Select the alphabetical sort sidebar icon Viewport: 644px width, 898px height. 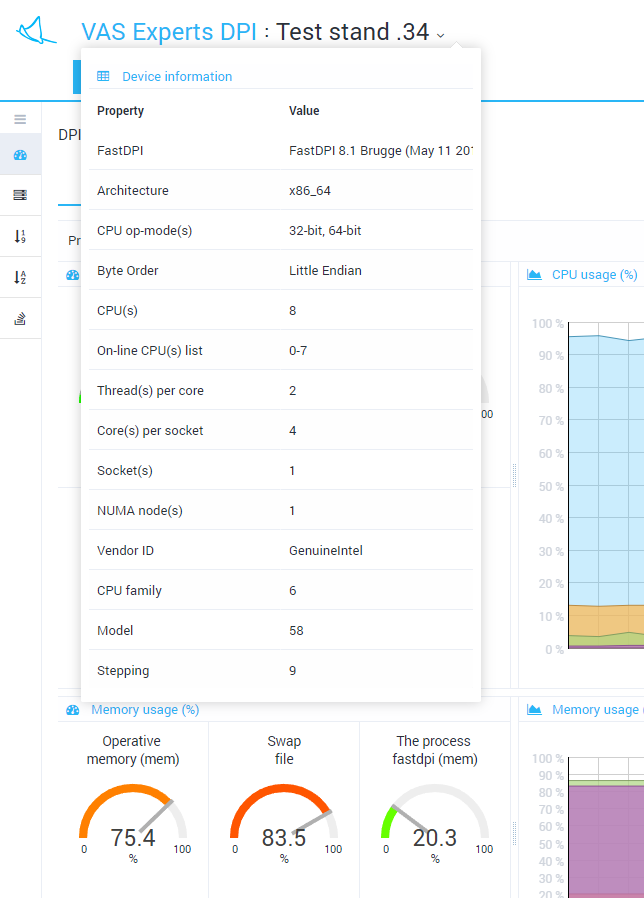[20, 277]
